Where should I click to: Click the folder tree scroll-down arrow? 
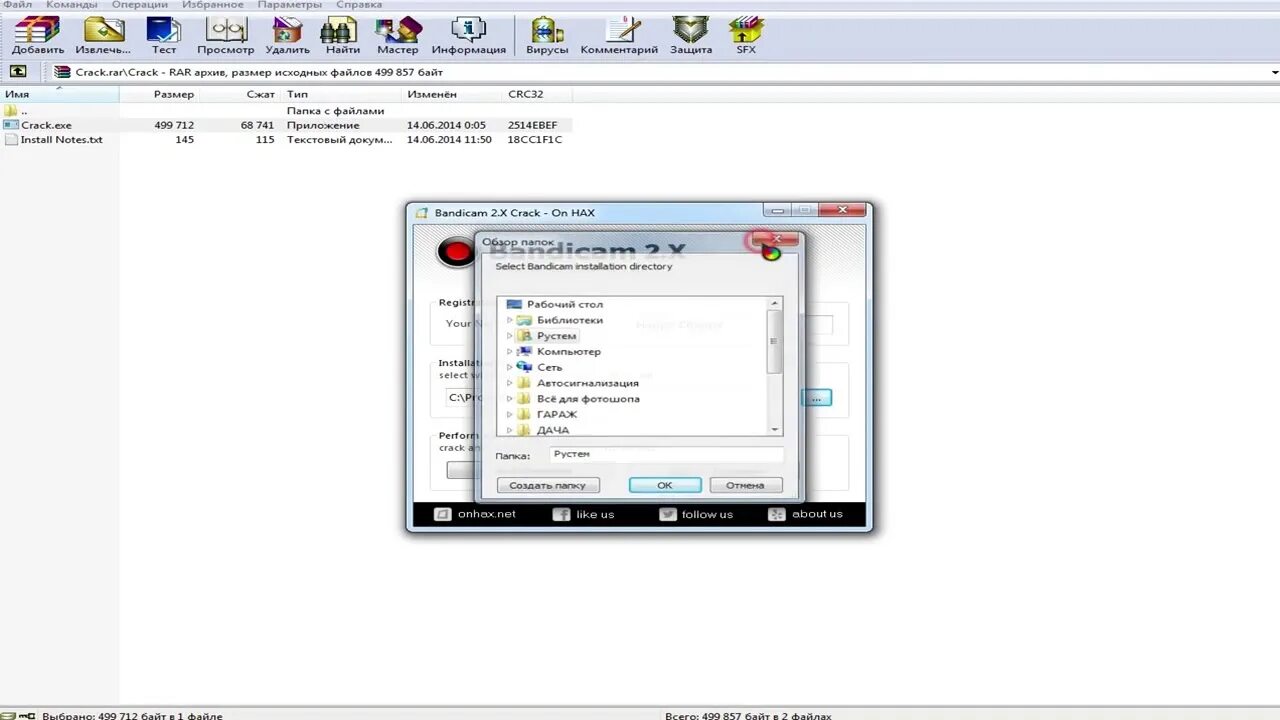pos(774,429)
